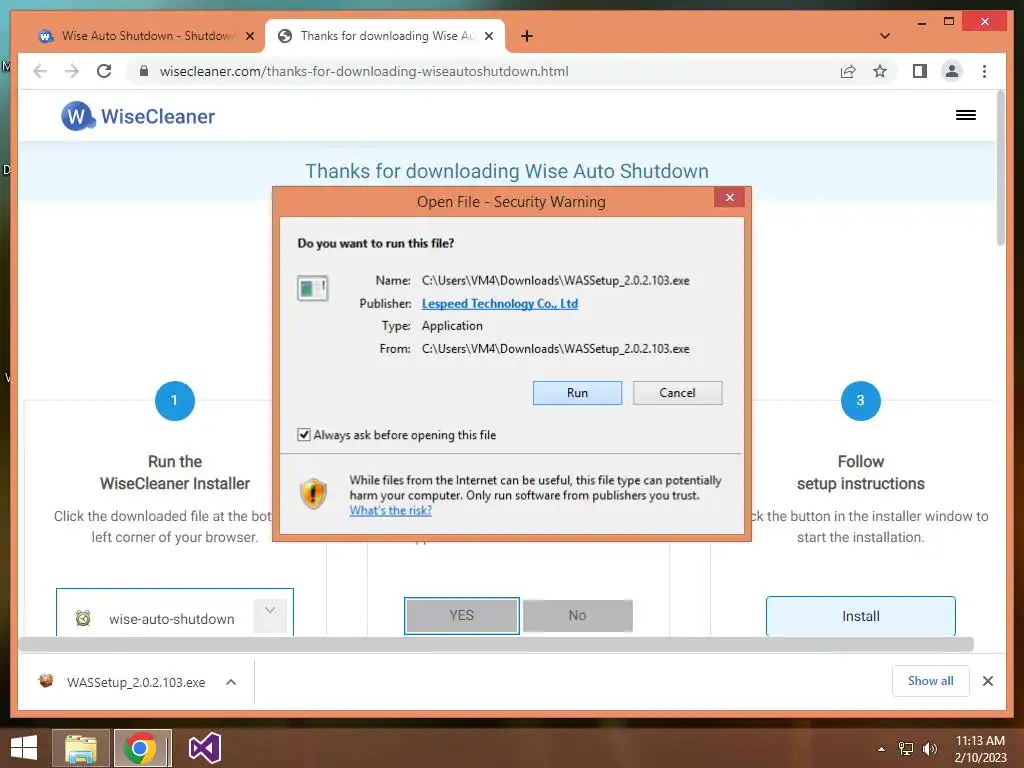Click 'Thanks for downloading Wise Auto Shutdown' headline
Screen dimensions: 1024x768
507,171
